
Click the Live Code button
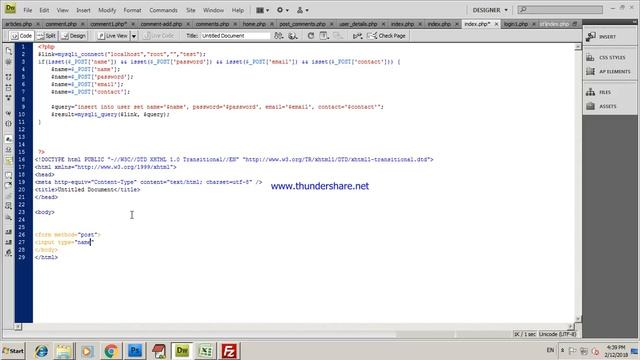coord(159,36)
